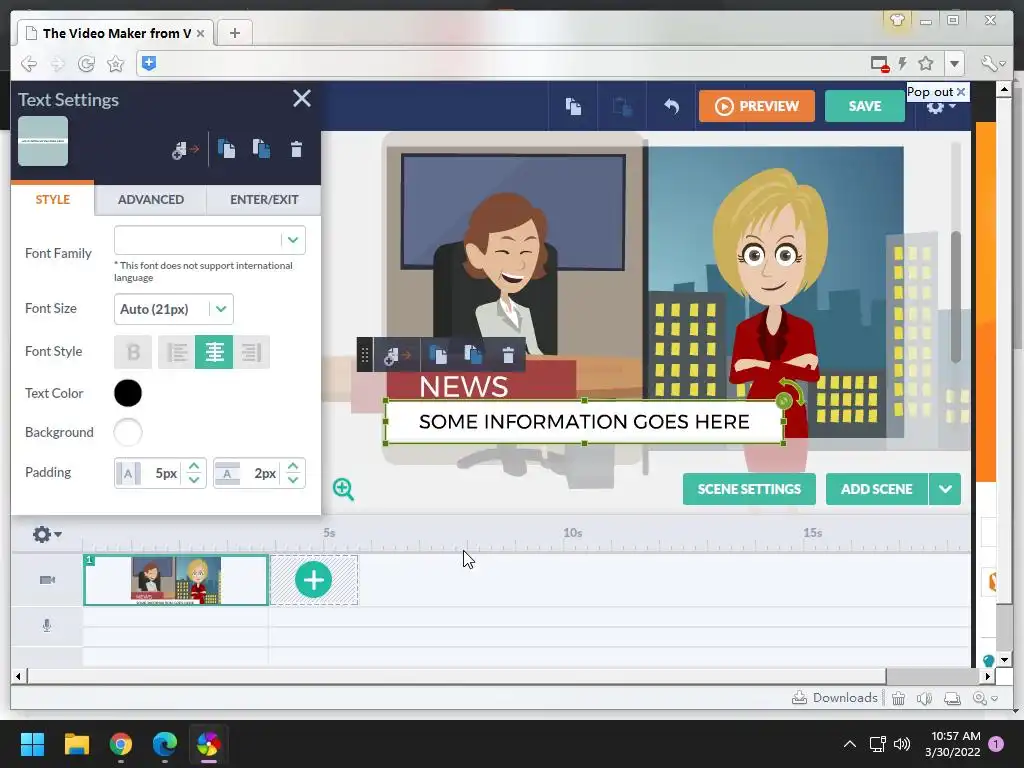Click paste icon in Text Settings header
Image resolution: width=1024 pixels, height=768 pixels.
click(261, 150)
